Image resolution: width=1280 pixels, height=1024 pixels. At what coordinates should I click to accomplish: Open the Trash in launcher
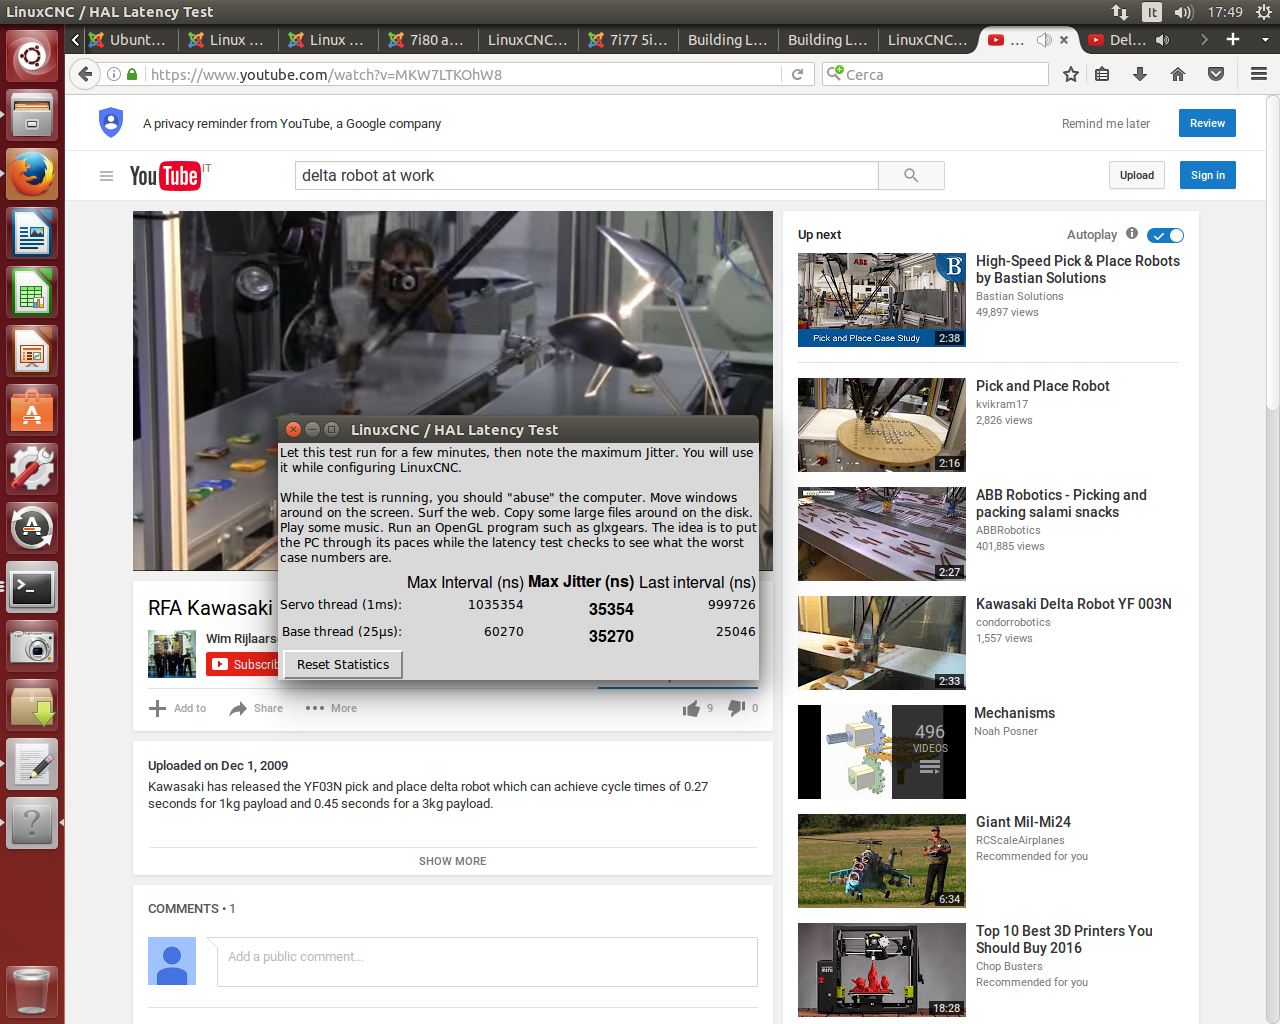coord(32,990)
